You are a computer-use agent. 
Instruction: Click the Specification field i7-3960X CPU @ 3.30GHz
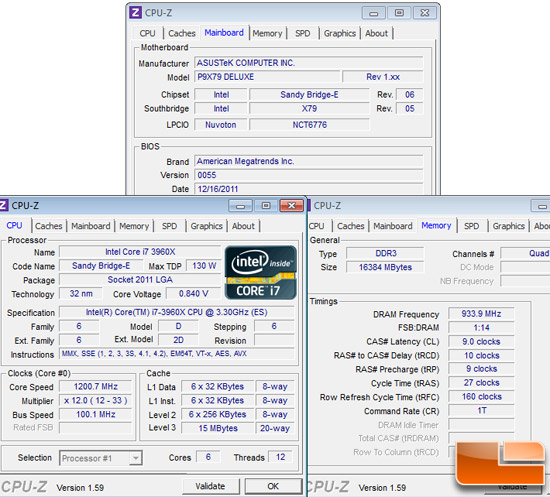(176, 312)
